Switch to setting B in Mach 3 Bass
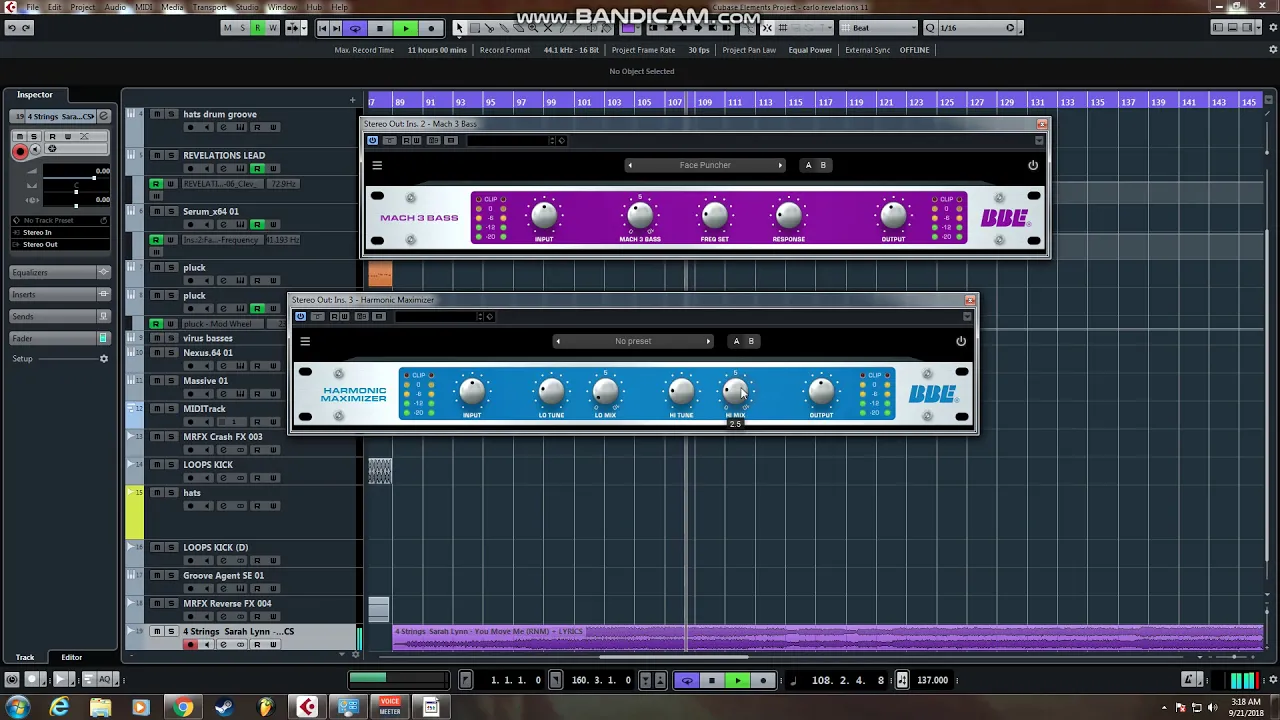This screenshot has width=1280, height=720. [x=823, y=165]
